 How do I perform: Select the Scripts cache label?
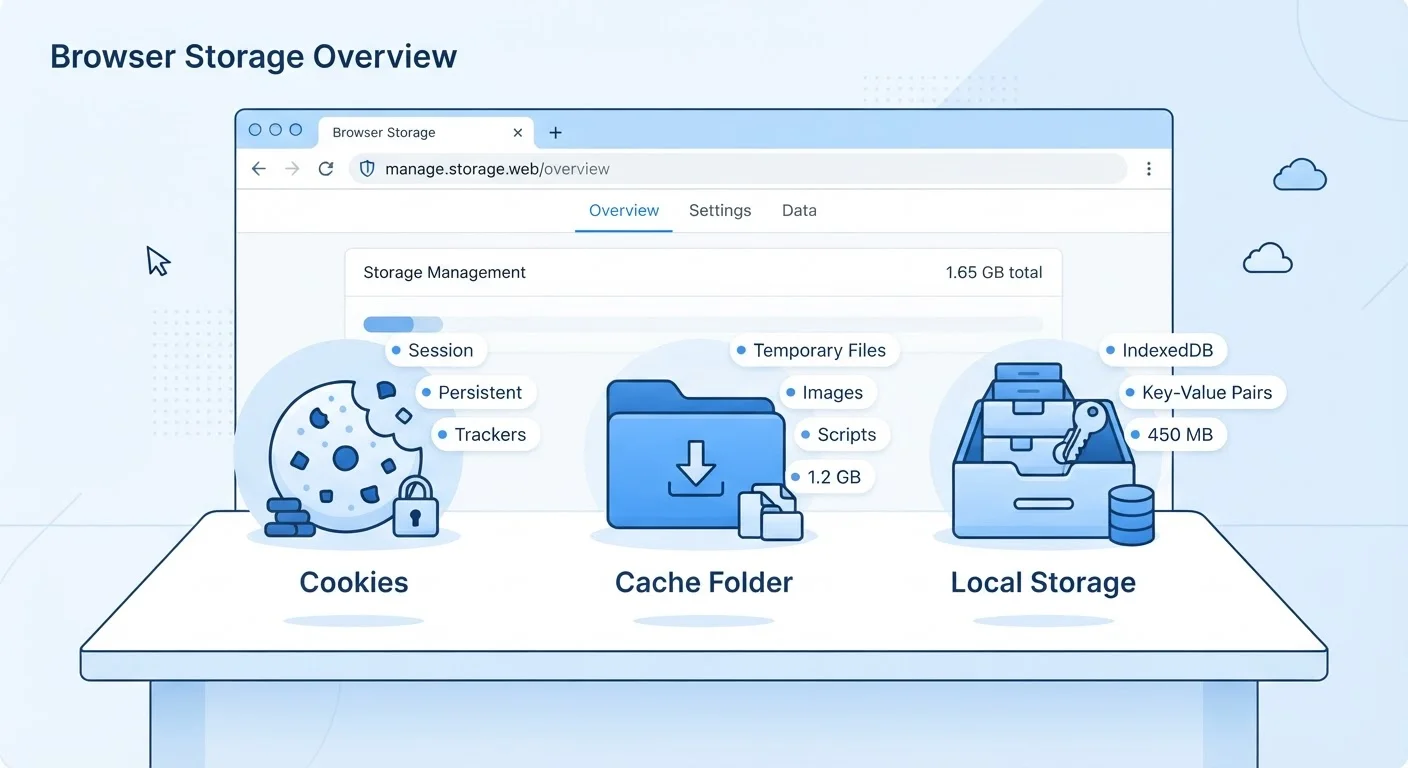tap(842, 435)
